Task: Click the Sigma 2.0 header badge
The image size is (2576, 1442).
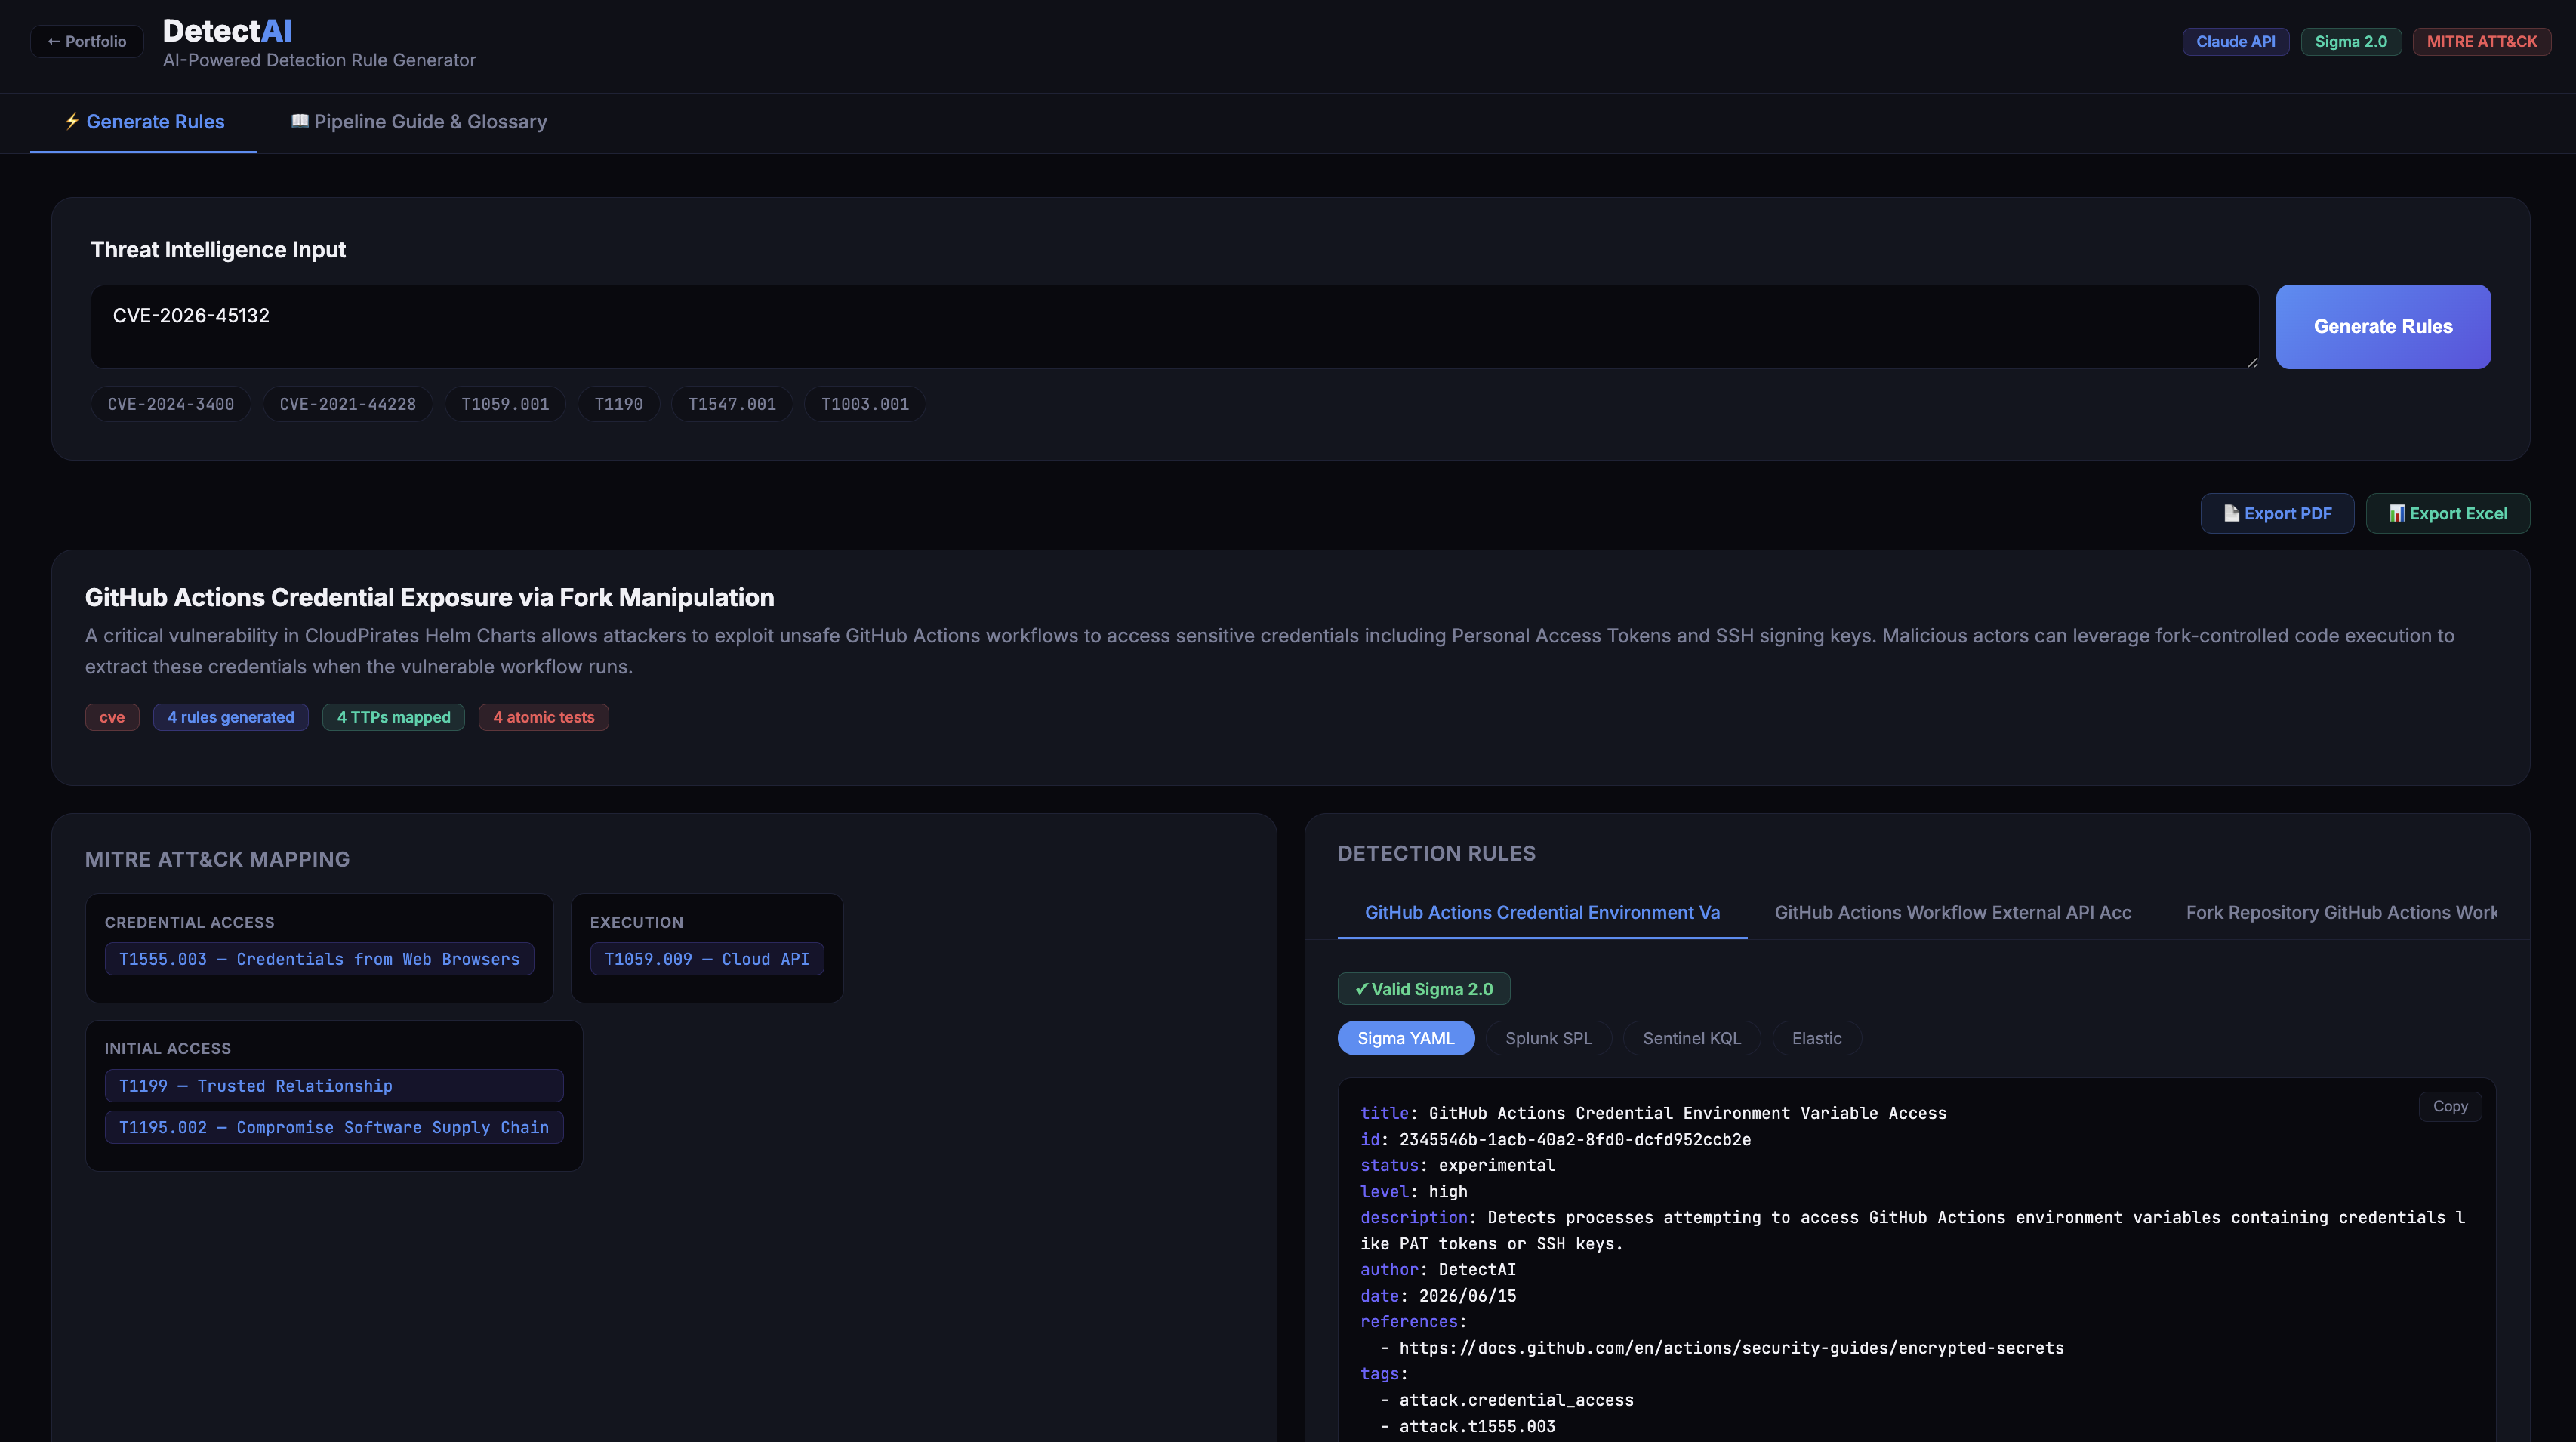Action: [x=2350, y=41]
